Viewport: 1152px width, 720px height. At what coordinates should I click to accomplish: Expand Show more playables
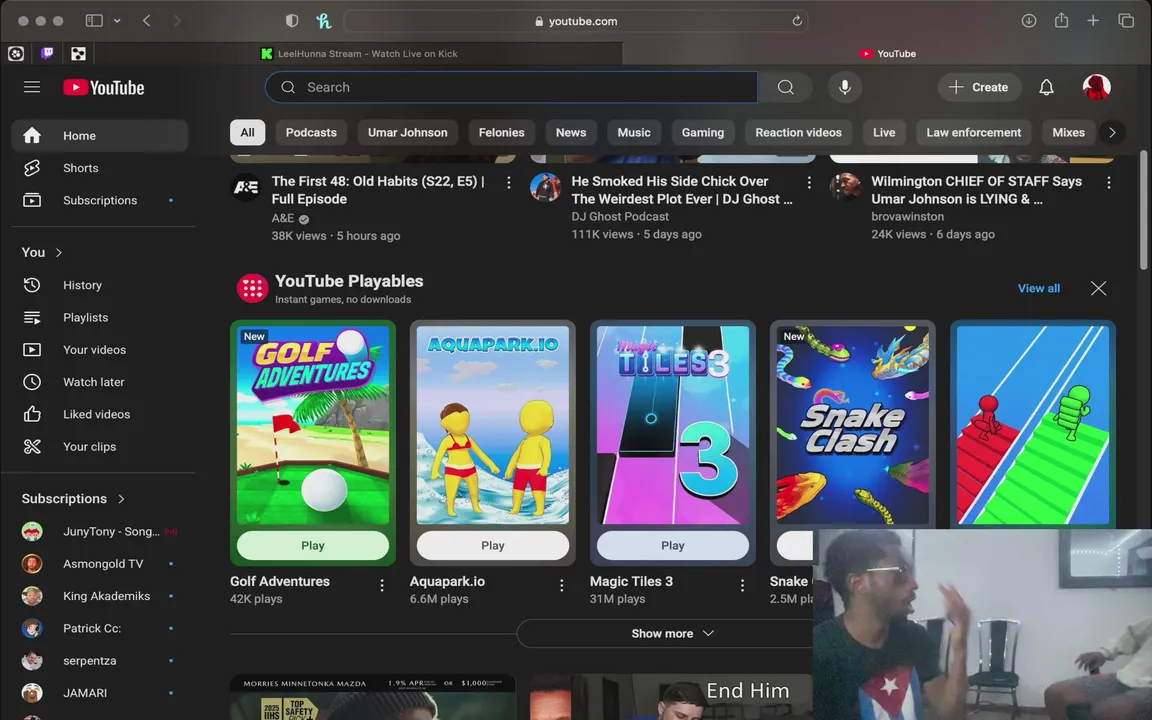tap(672, 633)
